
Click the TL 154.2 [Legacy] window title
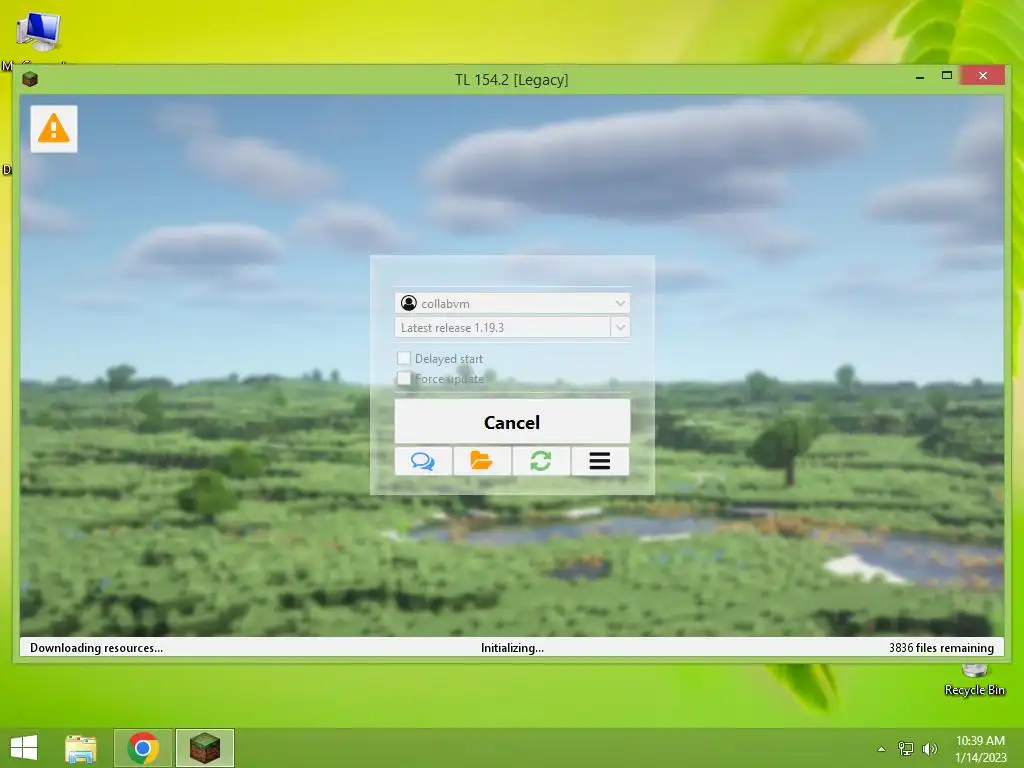click(511, 80)
